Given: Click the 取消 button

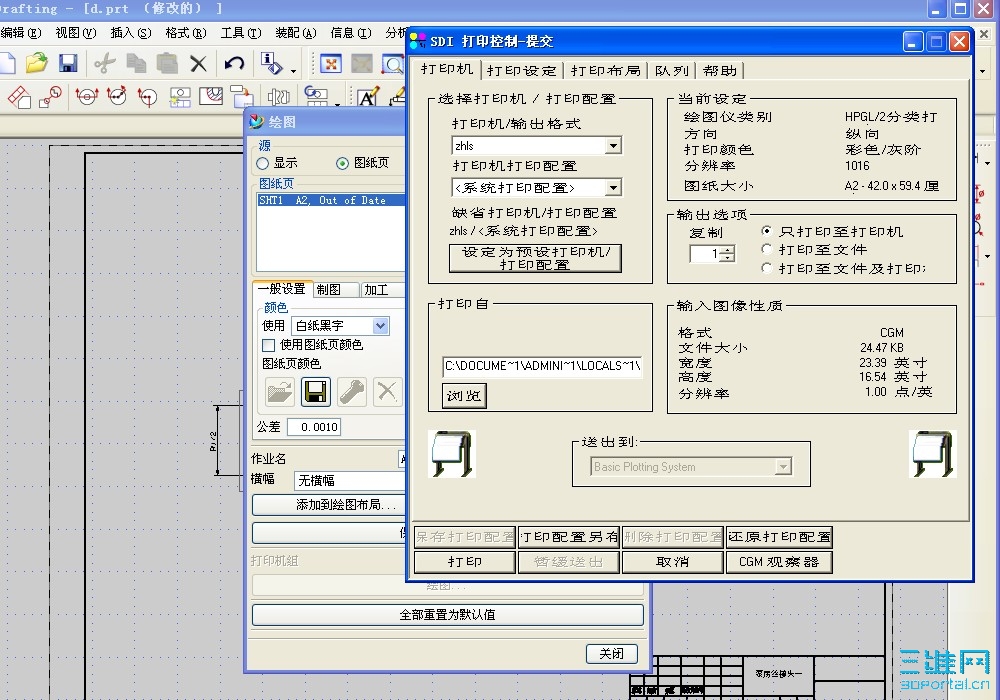Looking at the screenshot, I should (673, 562).
